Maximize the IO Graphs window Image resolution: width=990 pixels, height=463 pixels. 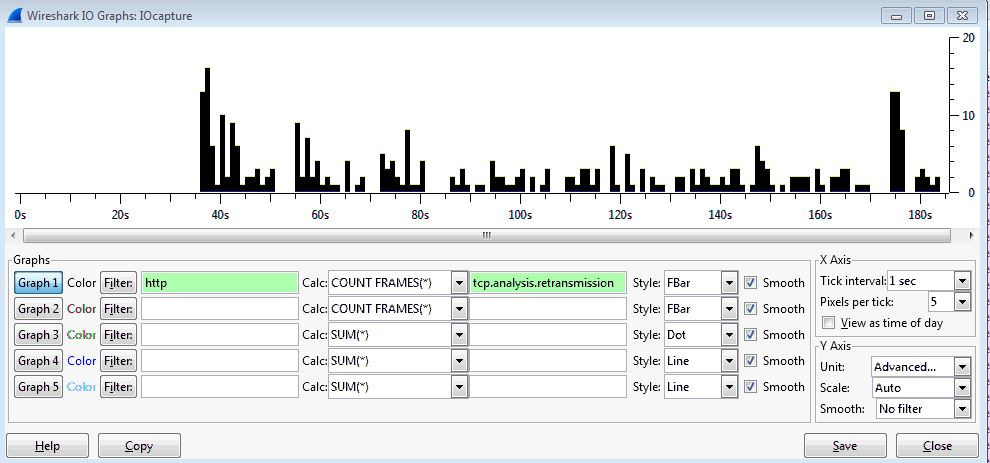[x=929, y=15]
